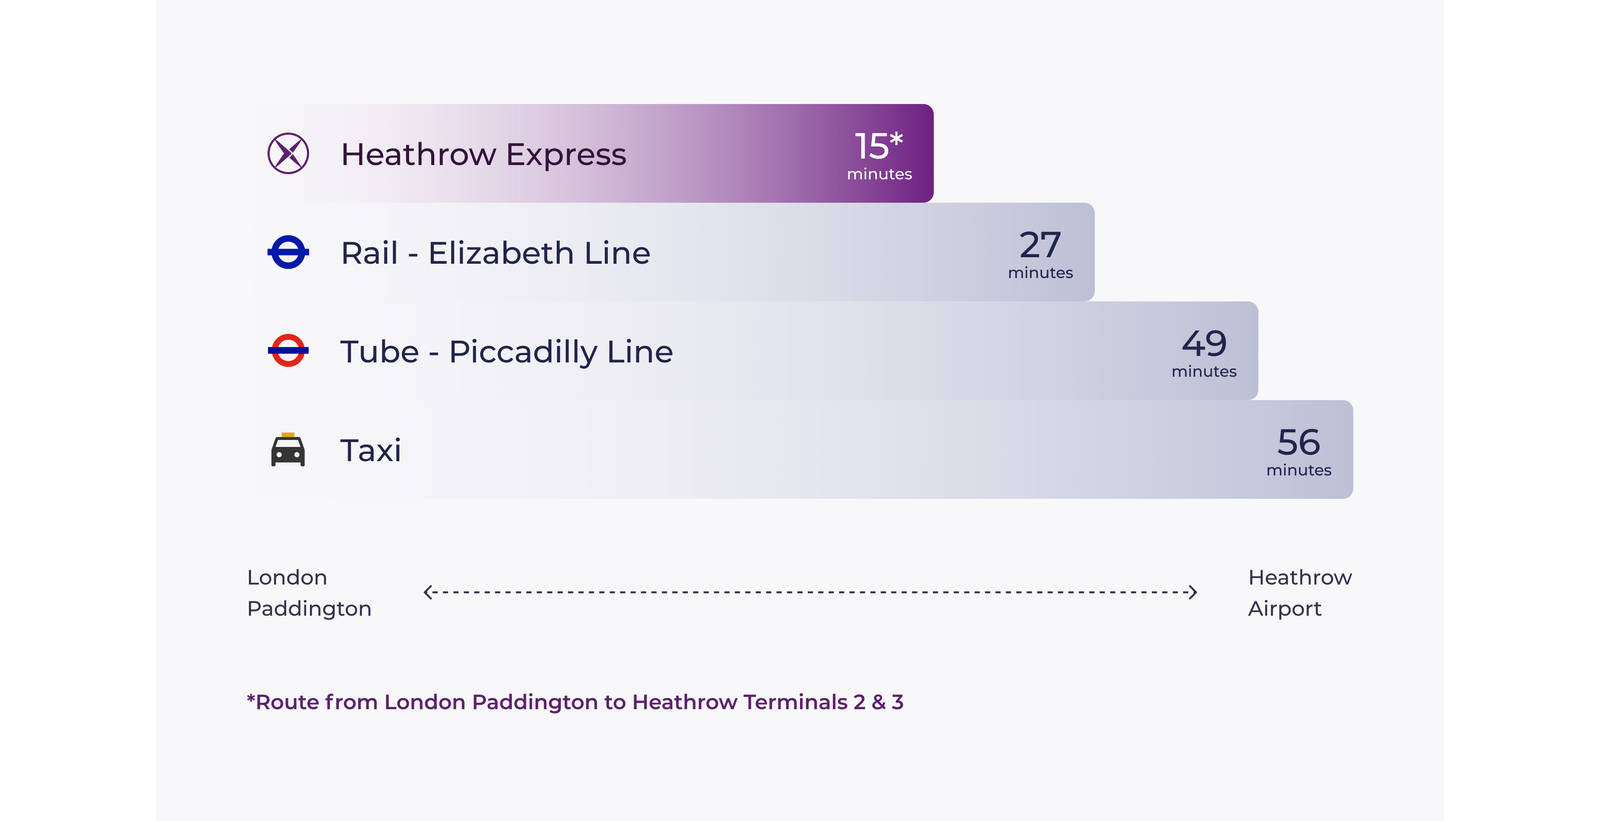Click the 15 minutes travel time
This screenshot has height=821, width=1600.
879,155
